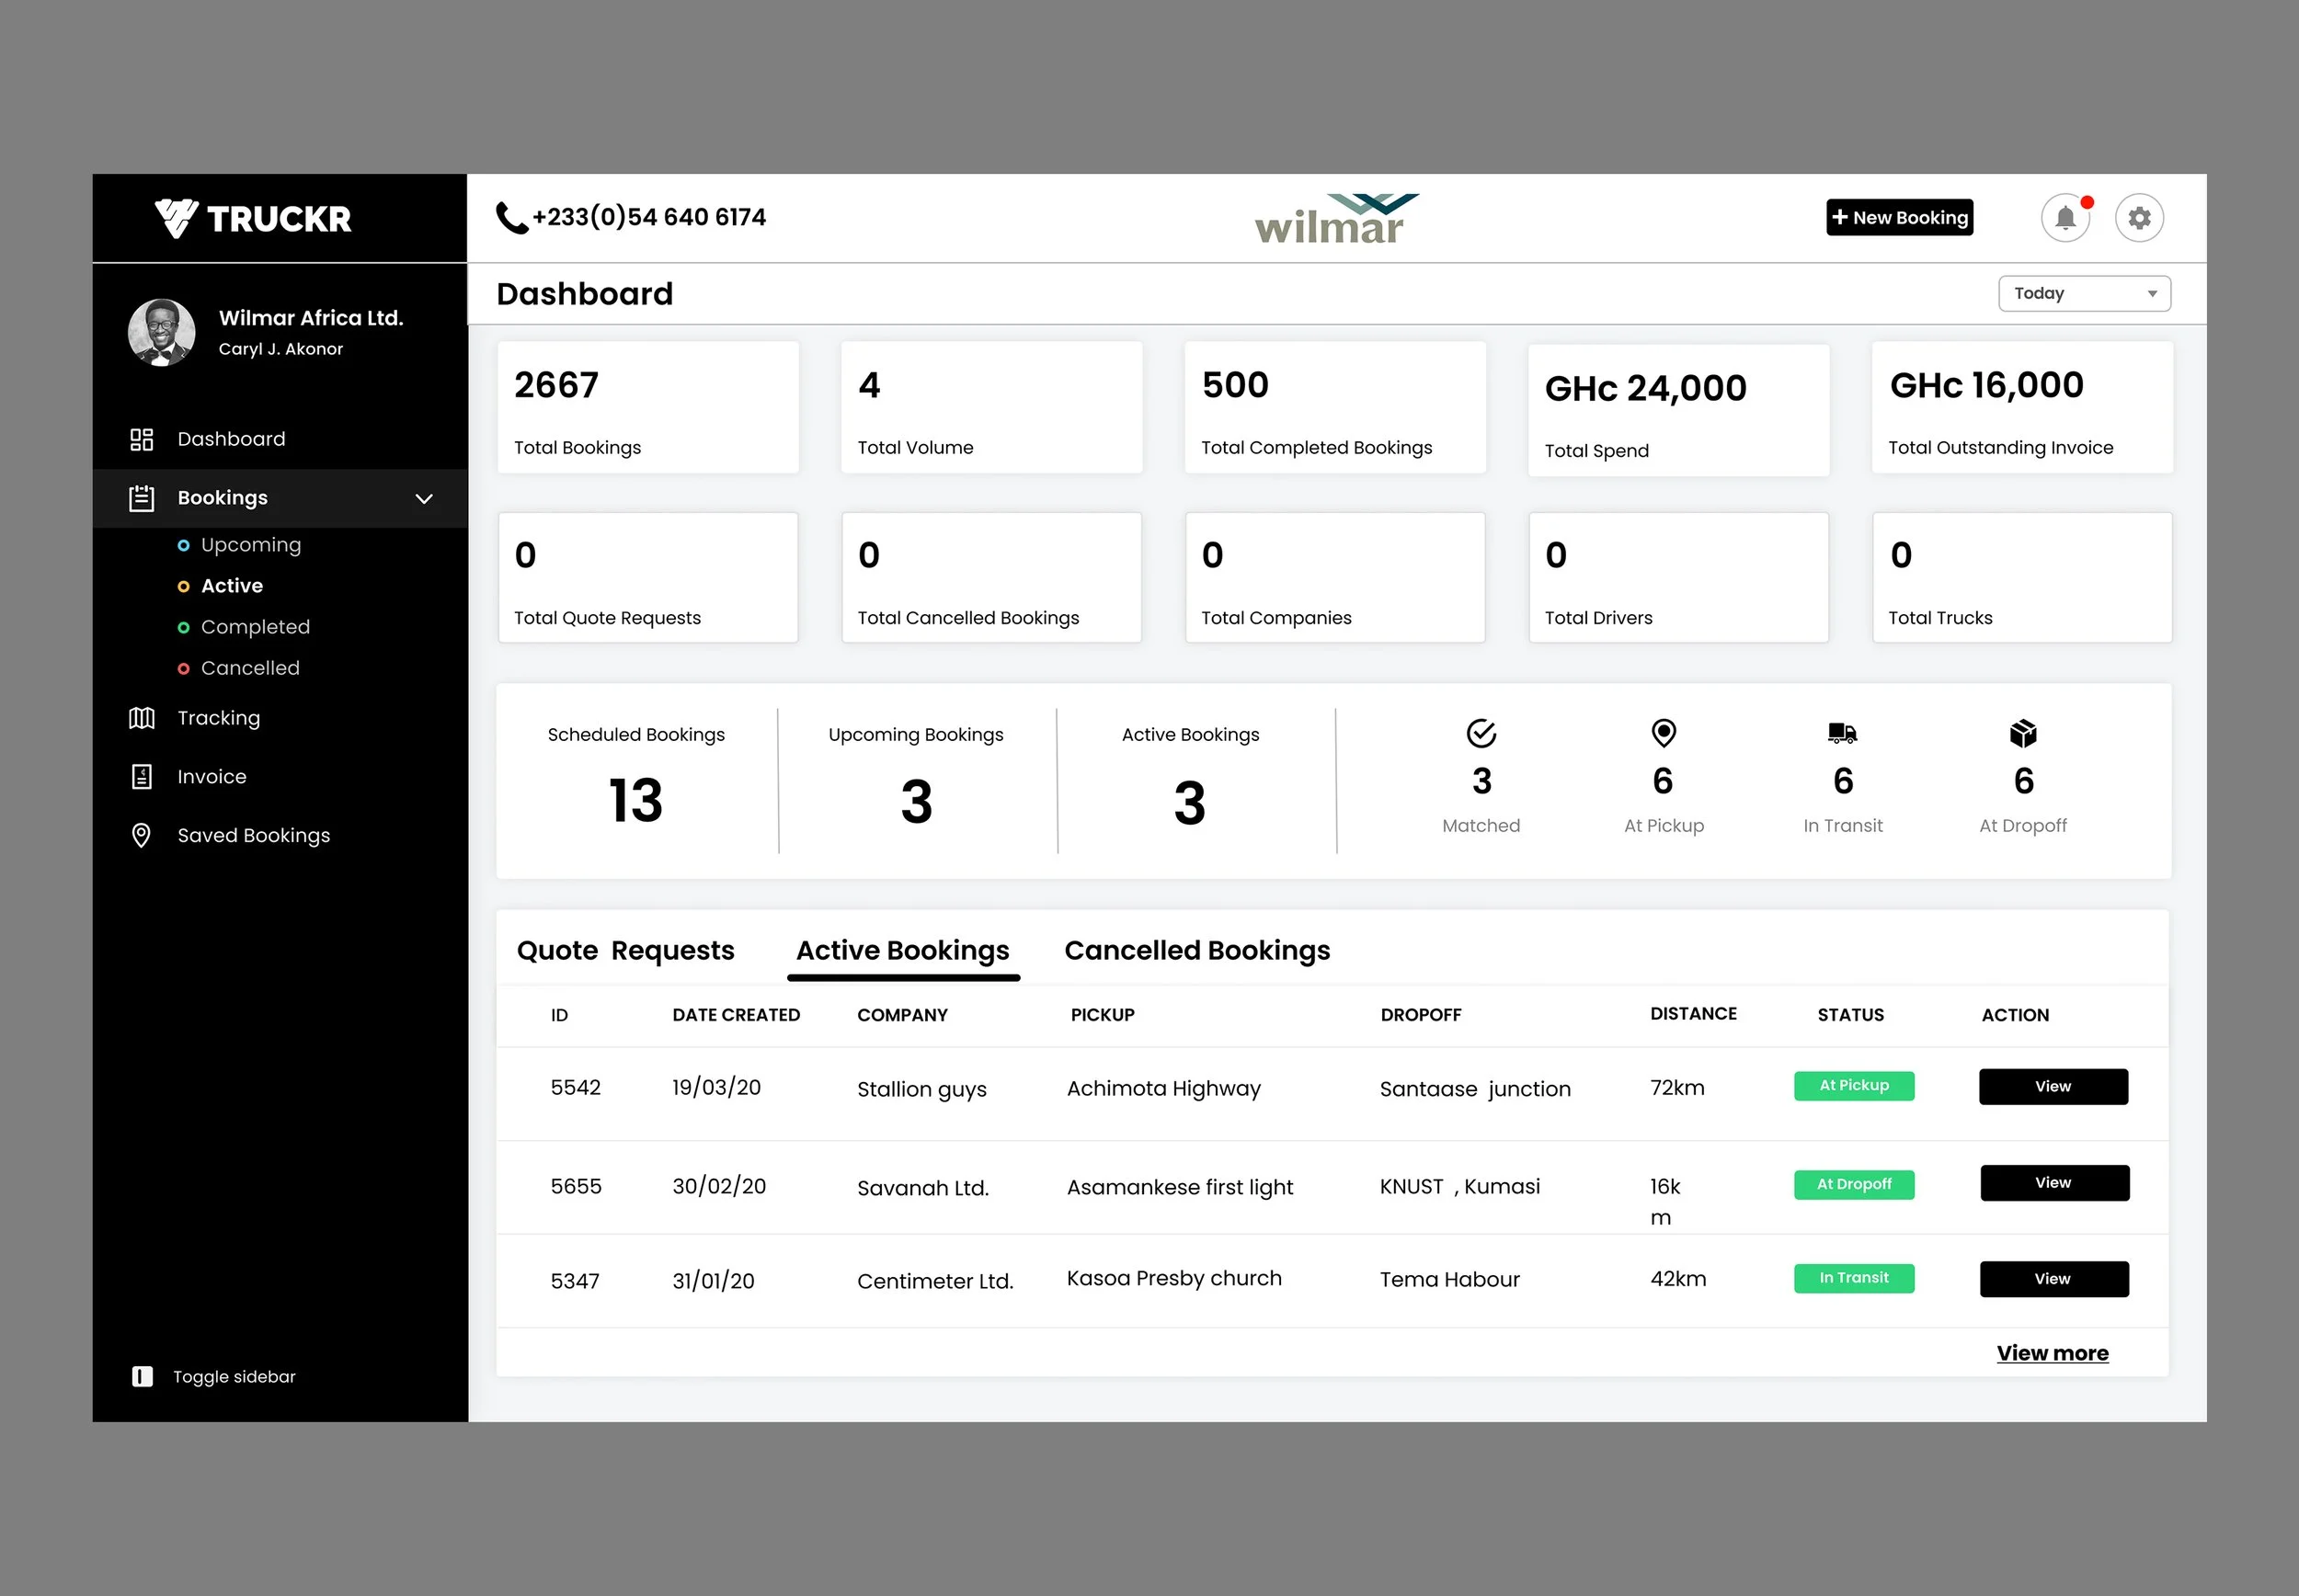The height and width of the screenshot is (1596, 2299).
Task: Click the In Transit truck icon
Action: tap(1842, 733)
